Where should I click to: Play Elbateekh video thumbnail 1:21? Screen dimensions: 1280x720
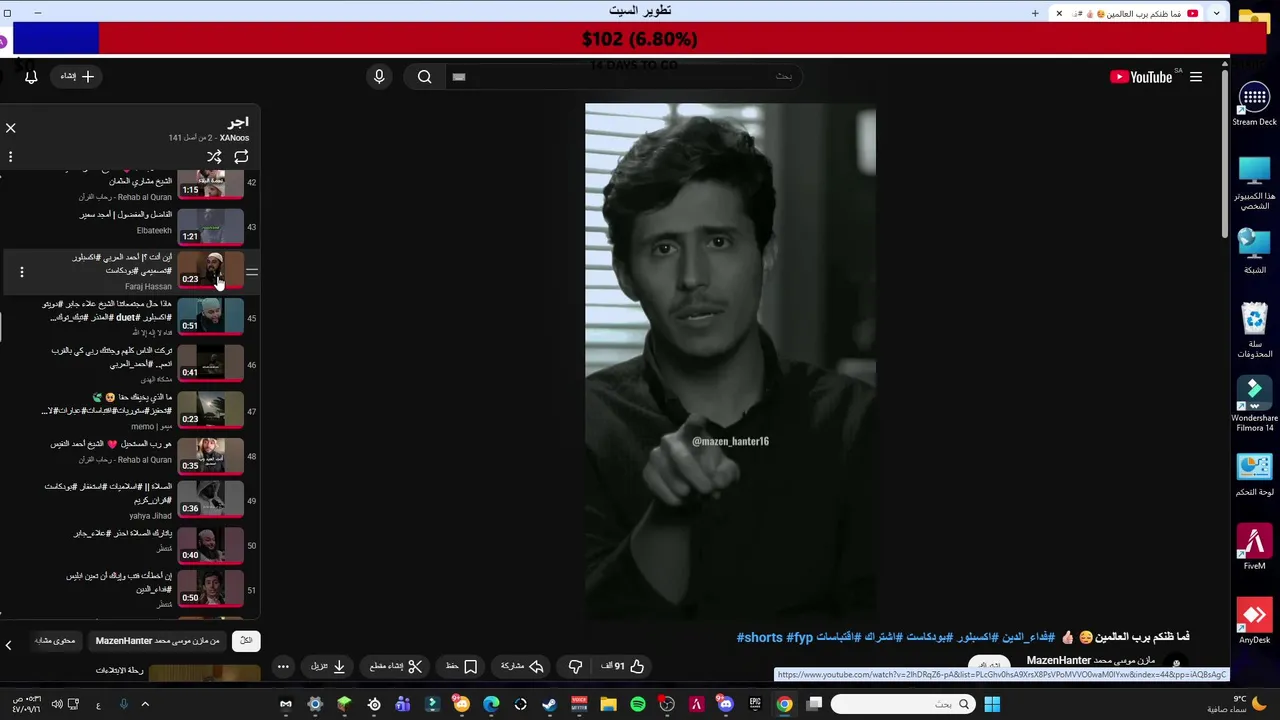[x=211, y=227]
